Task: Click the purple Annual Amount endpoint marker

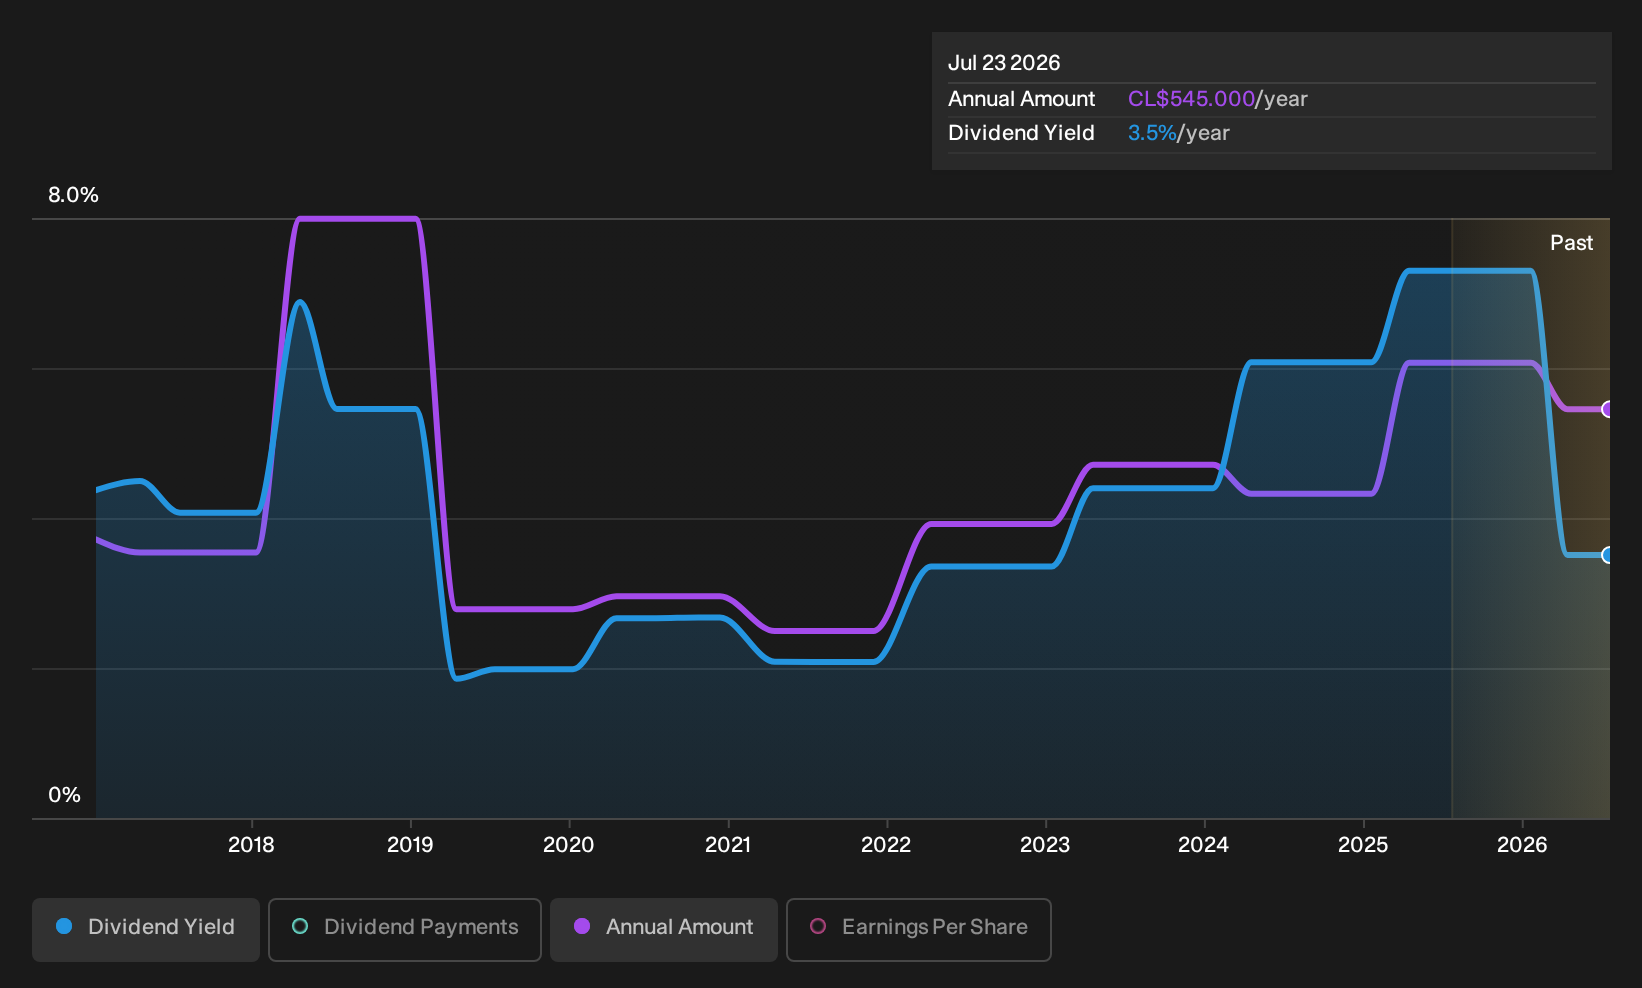Action: coord(1607,409)
